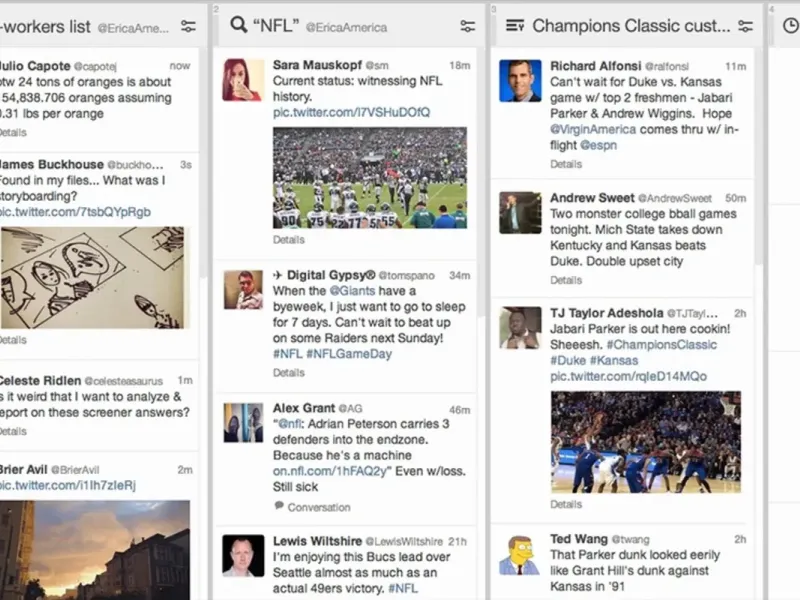Open Champions Classic column settings
800x600 pixels.
745,26
